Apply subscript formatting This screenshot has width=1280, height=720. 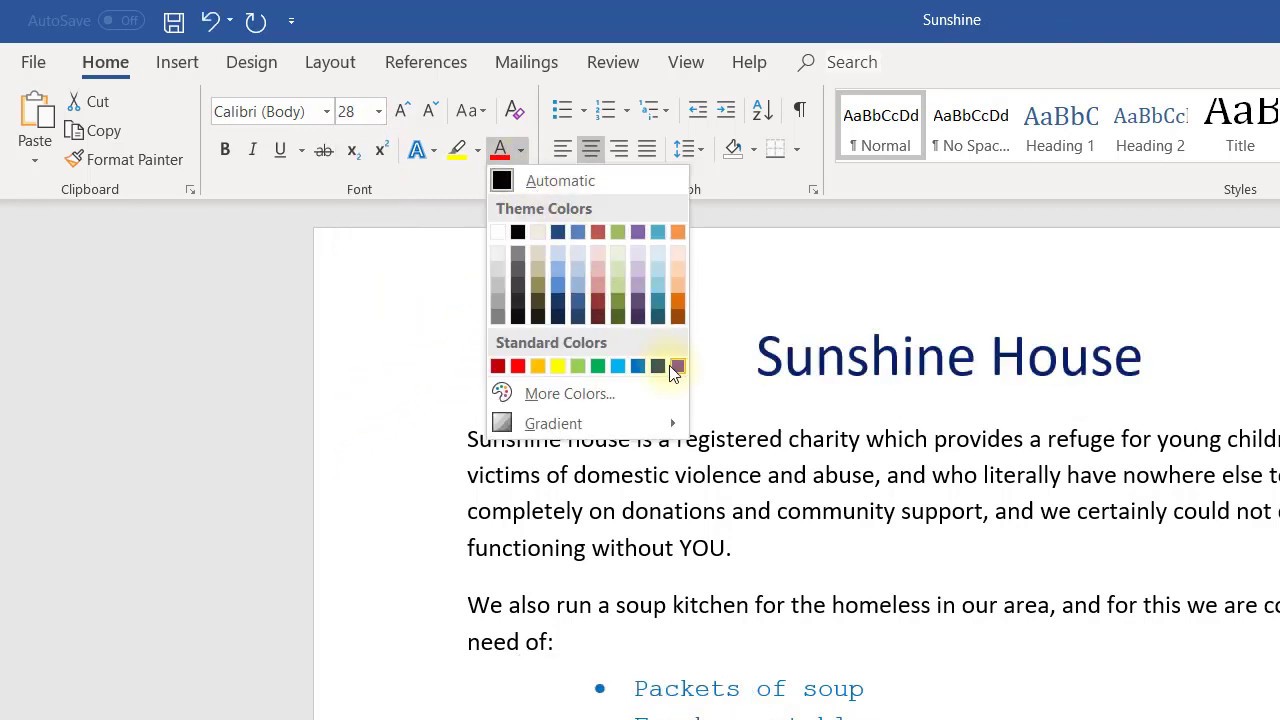pos(352,150)
